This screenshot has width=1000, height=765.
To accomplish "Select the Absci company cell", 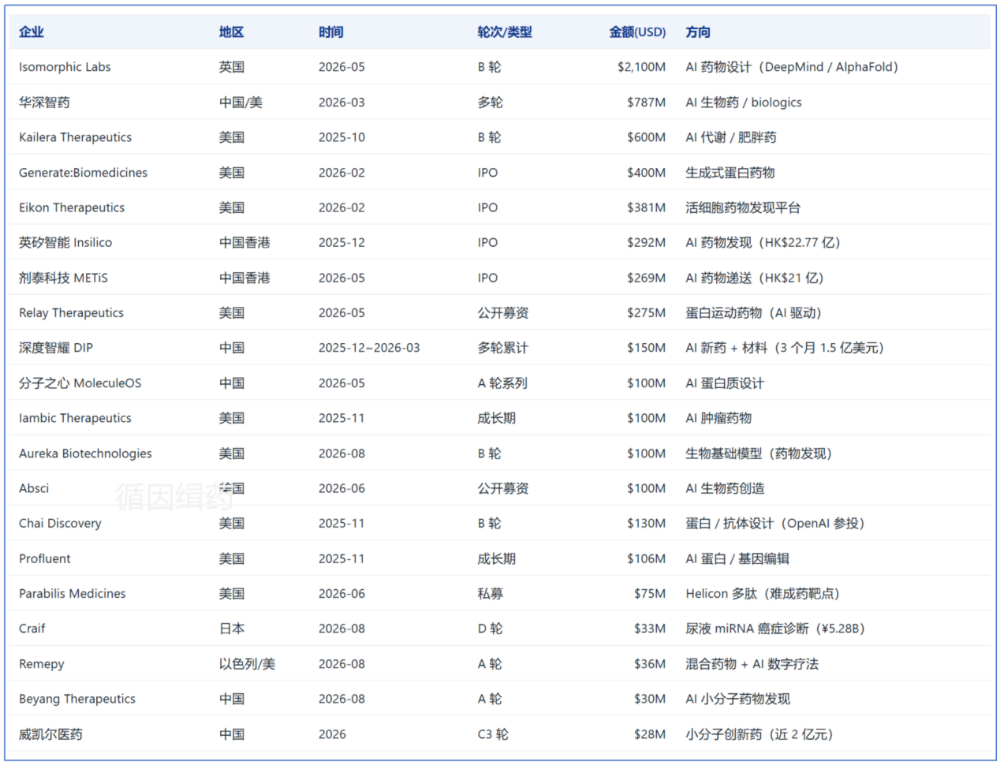I will pos(33,488).
